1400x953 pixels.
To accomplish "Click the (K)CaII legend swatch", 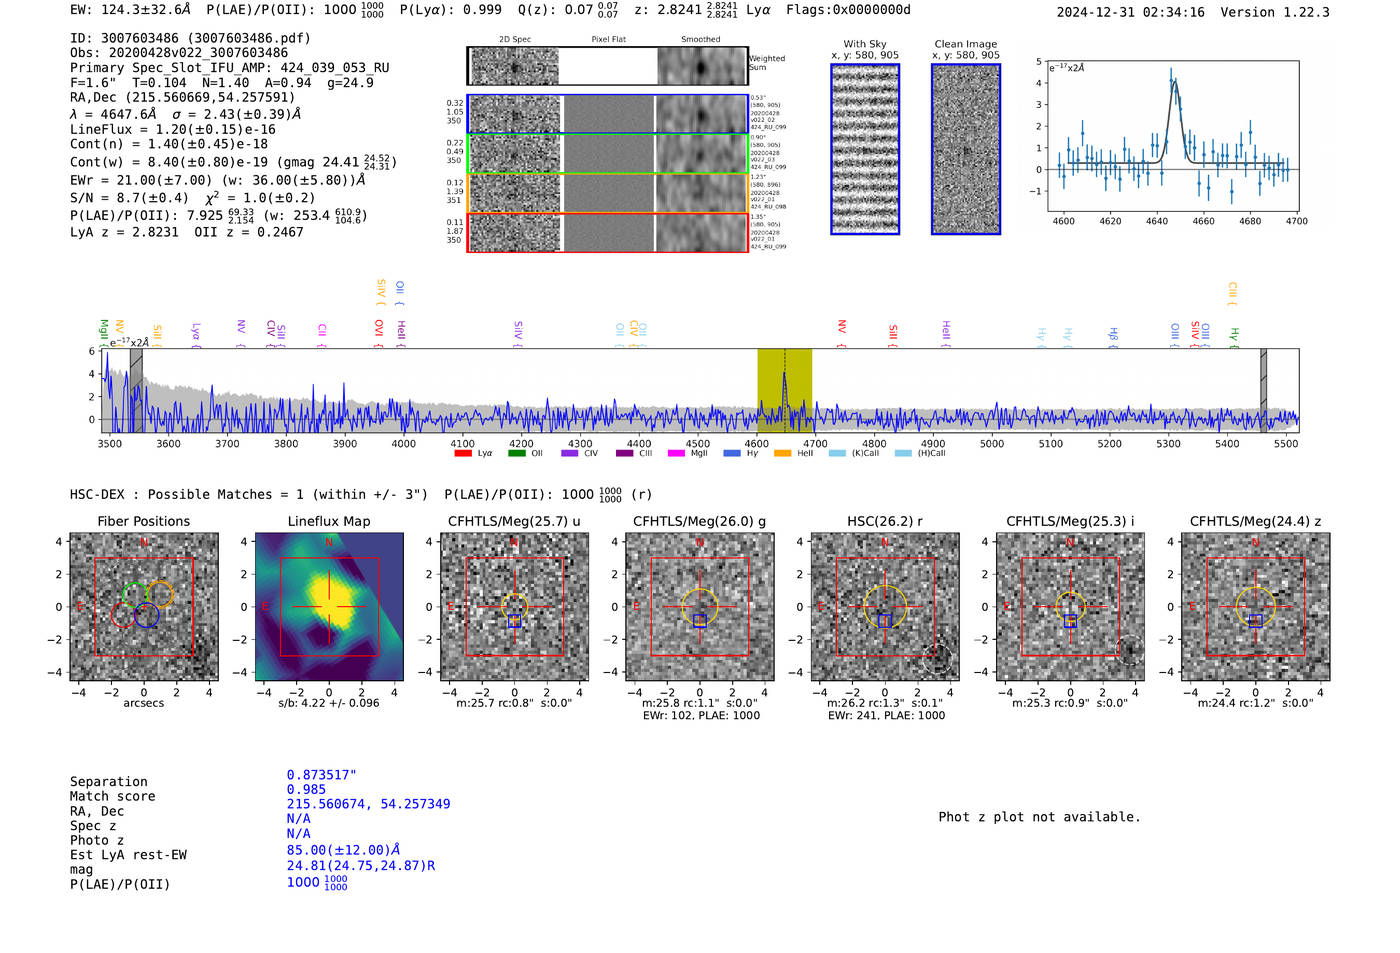I will click(x=838, y=453).
